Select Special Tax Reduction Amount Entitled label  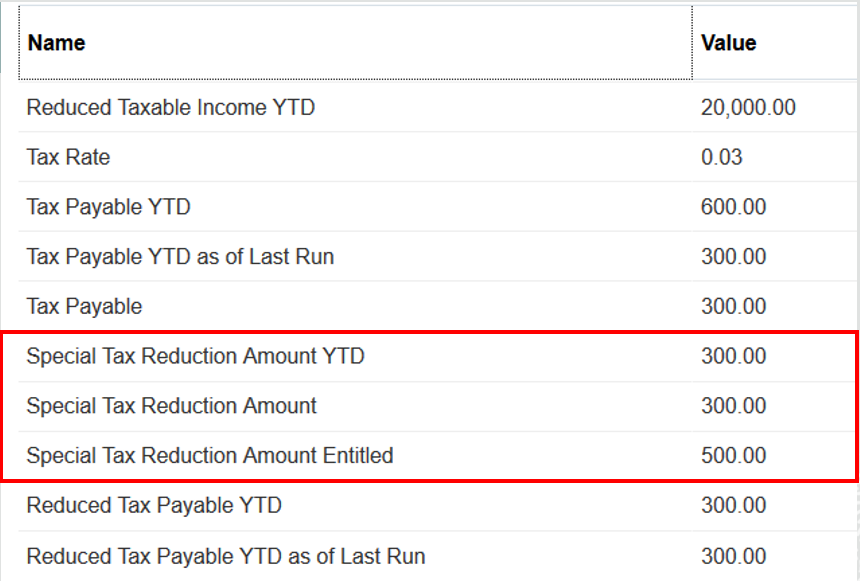click(x=210, y=456)
